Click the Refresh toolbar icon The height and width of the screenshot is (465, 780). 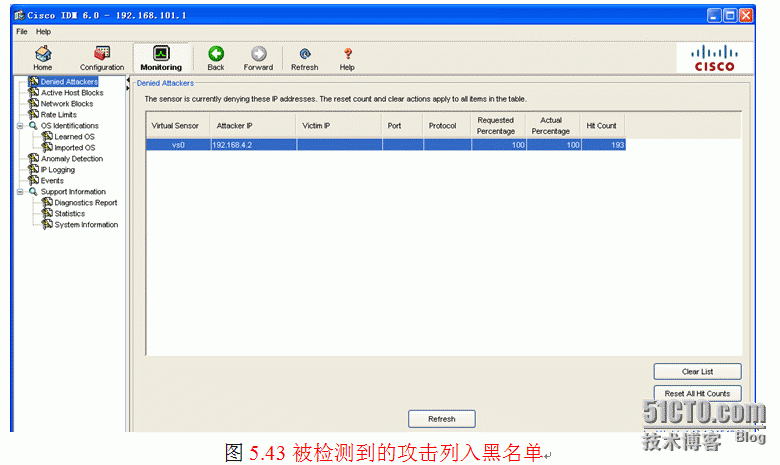click(305, 54)
